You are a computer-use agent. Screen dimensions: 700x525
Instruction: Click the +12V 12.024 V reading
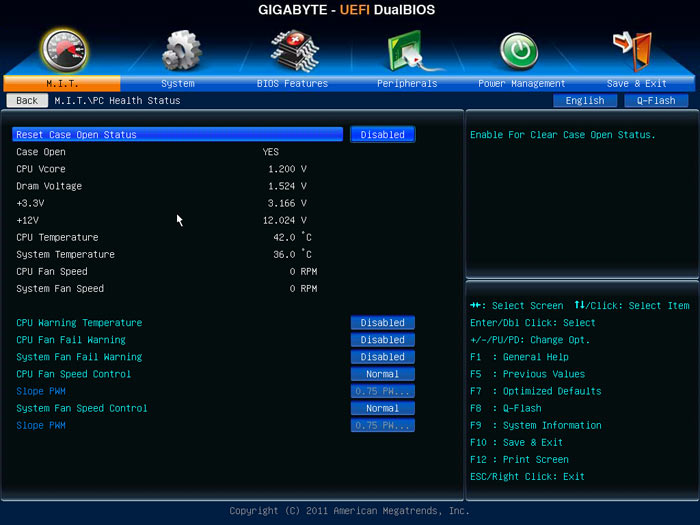coord(285,220)
